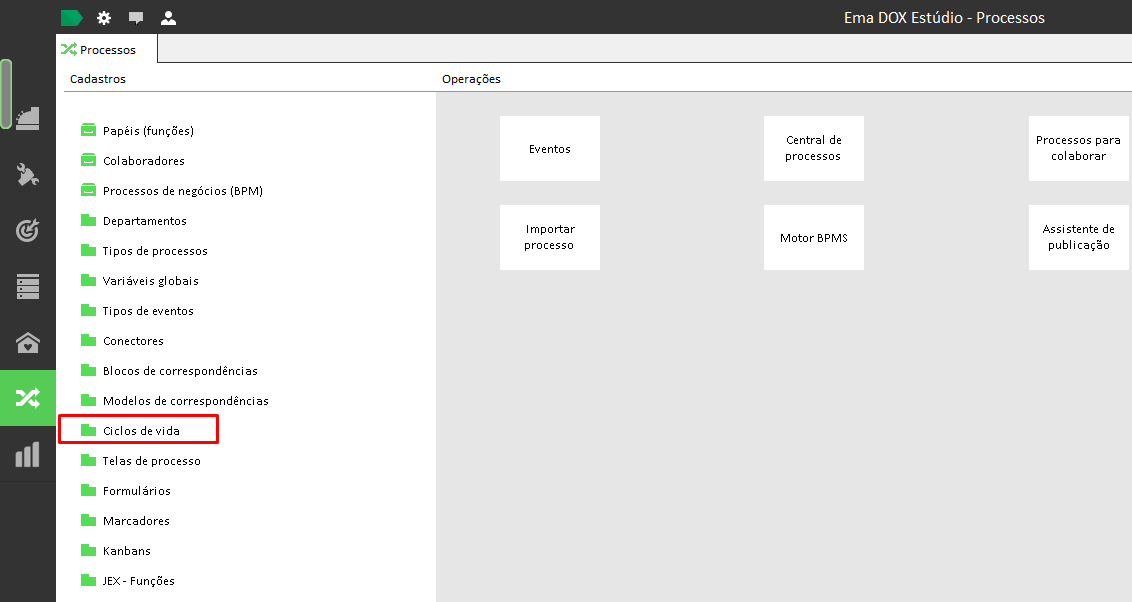Open Telas de processo entry
Screen dimensions: 1132x602
(x=152, y=461)
